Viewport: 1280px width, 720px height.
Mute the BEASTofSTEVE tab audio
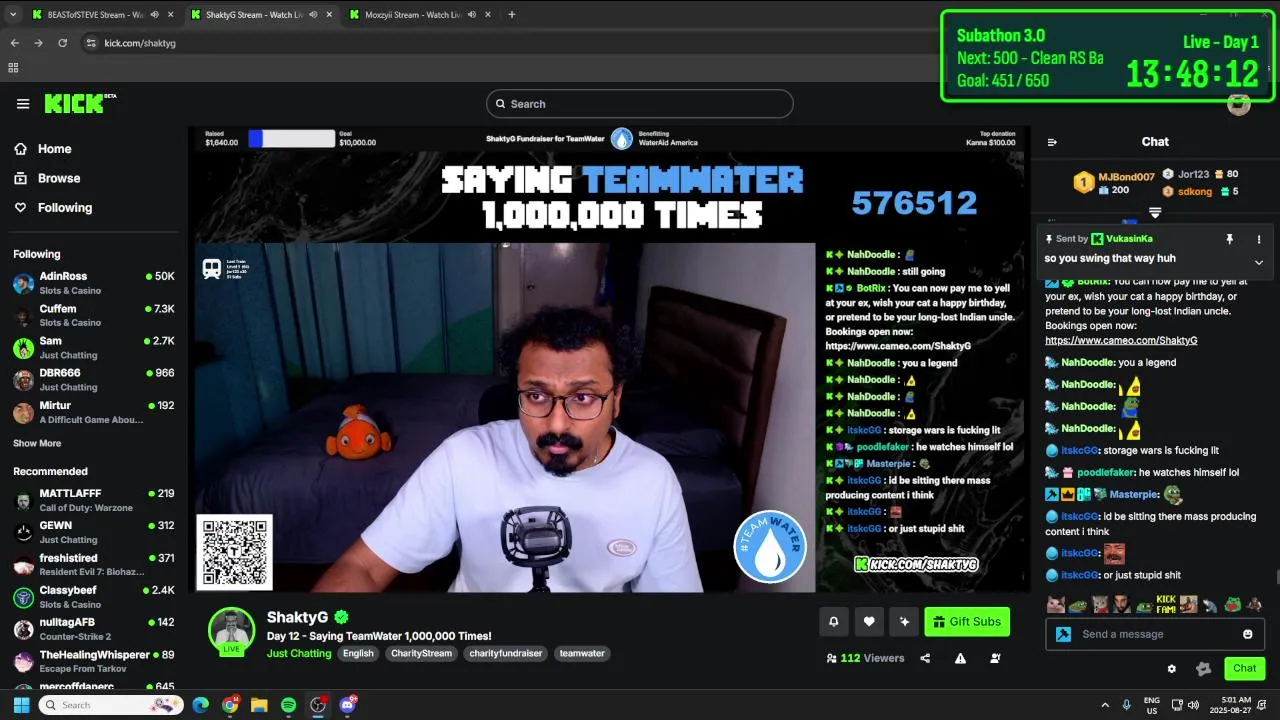(154, 15)
